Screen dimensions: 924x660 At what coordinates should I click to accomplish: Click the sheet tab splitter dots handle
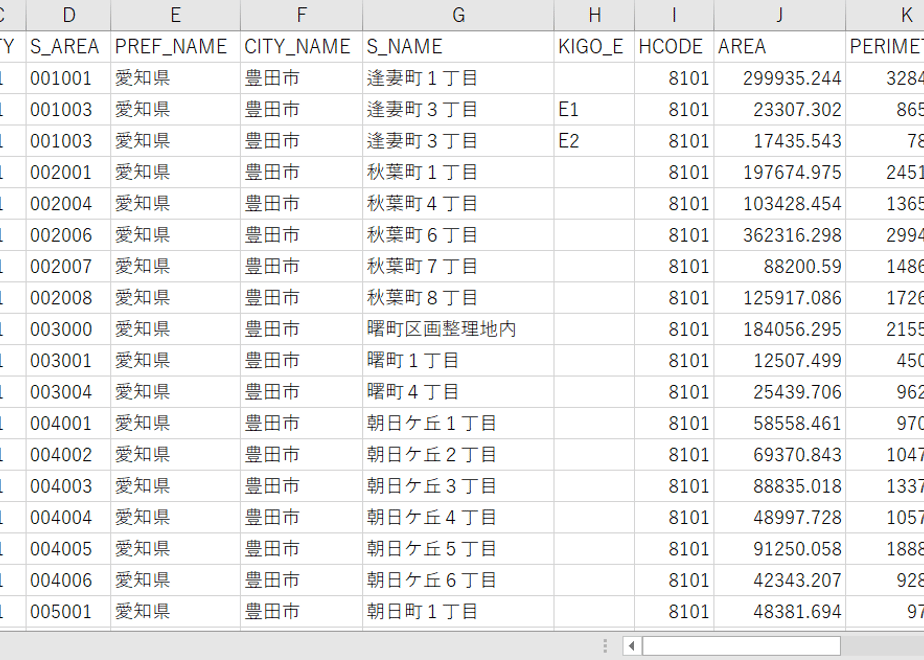pos(605,646)
